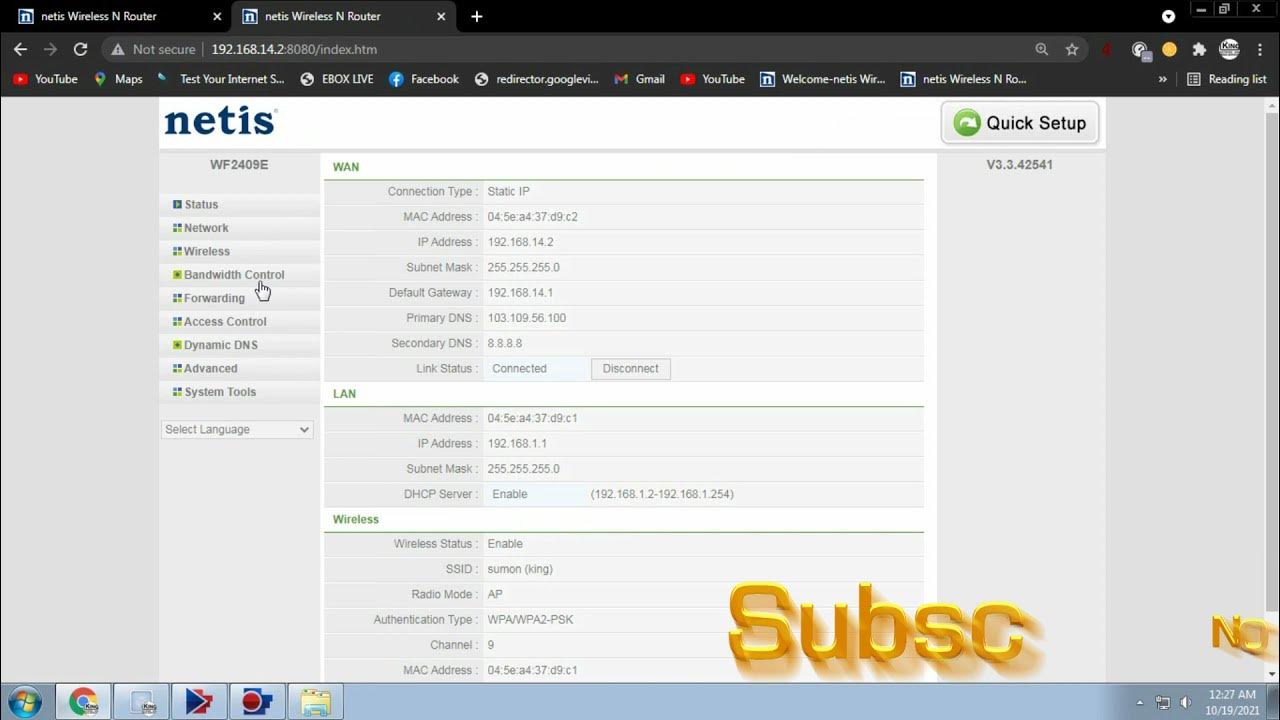
Task: Click the Quick Setup button
Action: (1019, 123)
